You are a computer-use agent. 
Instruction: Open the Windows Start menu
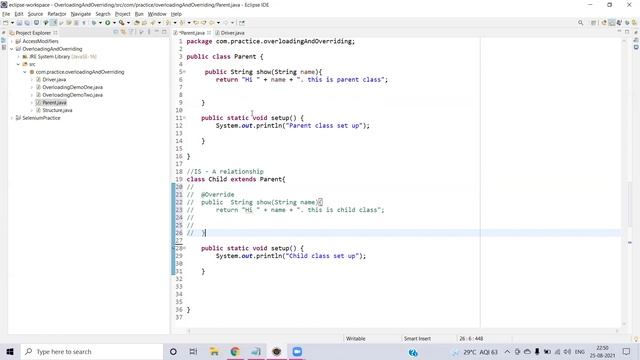tap(10, 351)
